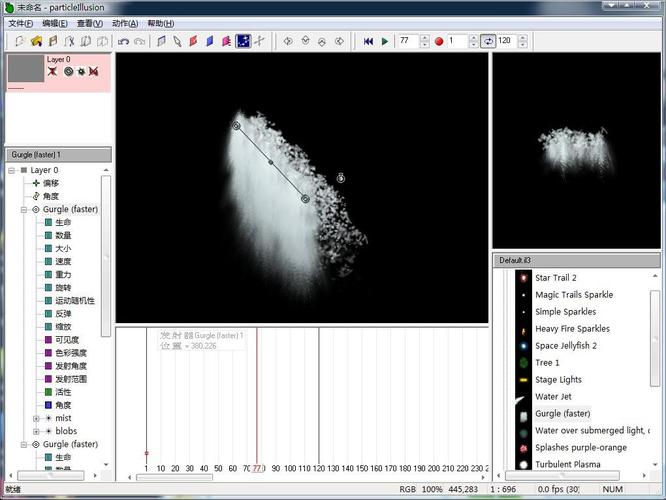Image resolution: width=666 pixels, height=500 pixels.
Task: Click the highlighted blue sparkle toolbar button
Action: coord(243,41)
